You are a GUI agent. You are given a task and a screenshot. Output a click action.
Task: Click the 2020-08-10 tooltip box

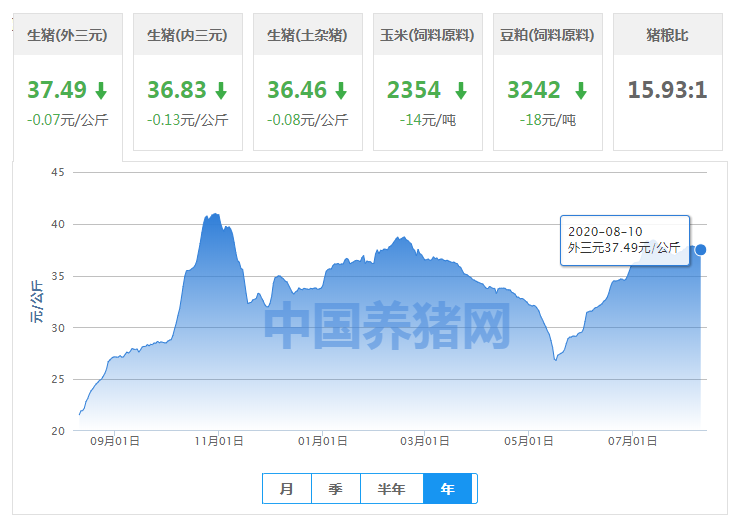pos(625,240)
